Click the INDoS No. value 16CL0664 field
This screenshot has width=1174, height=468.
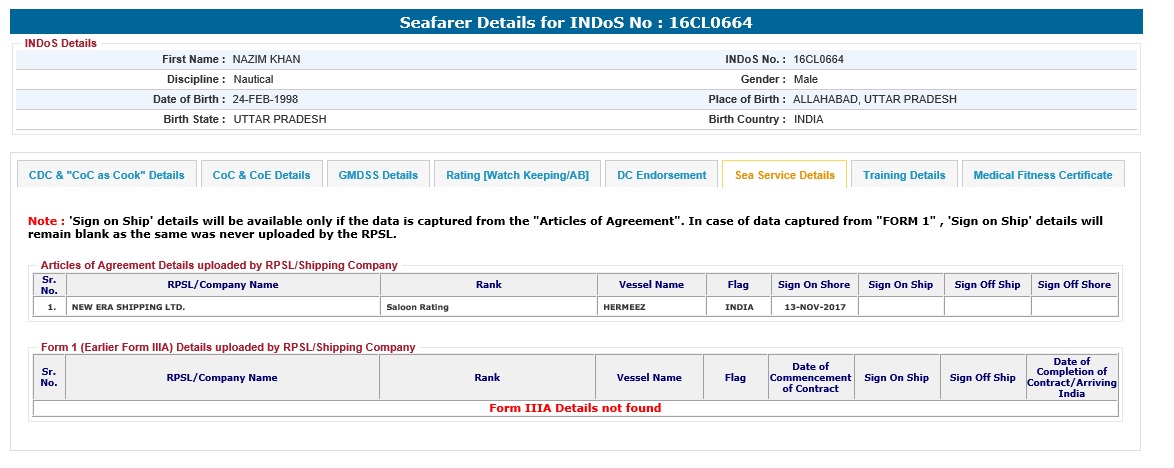click(818, 59)
